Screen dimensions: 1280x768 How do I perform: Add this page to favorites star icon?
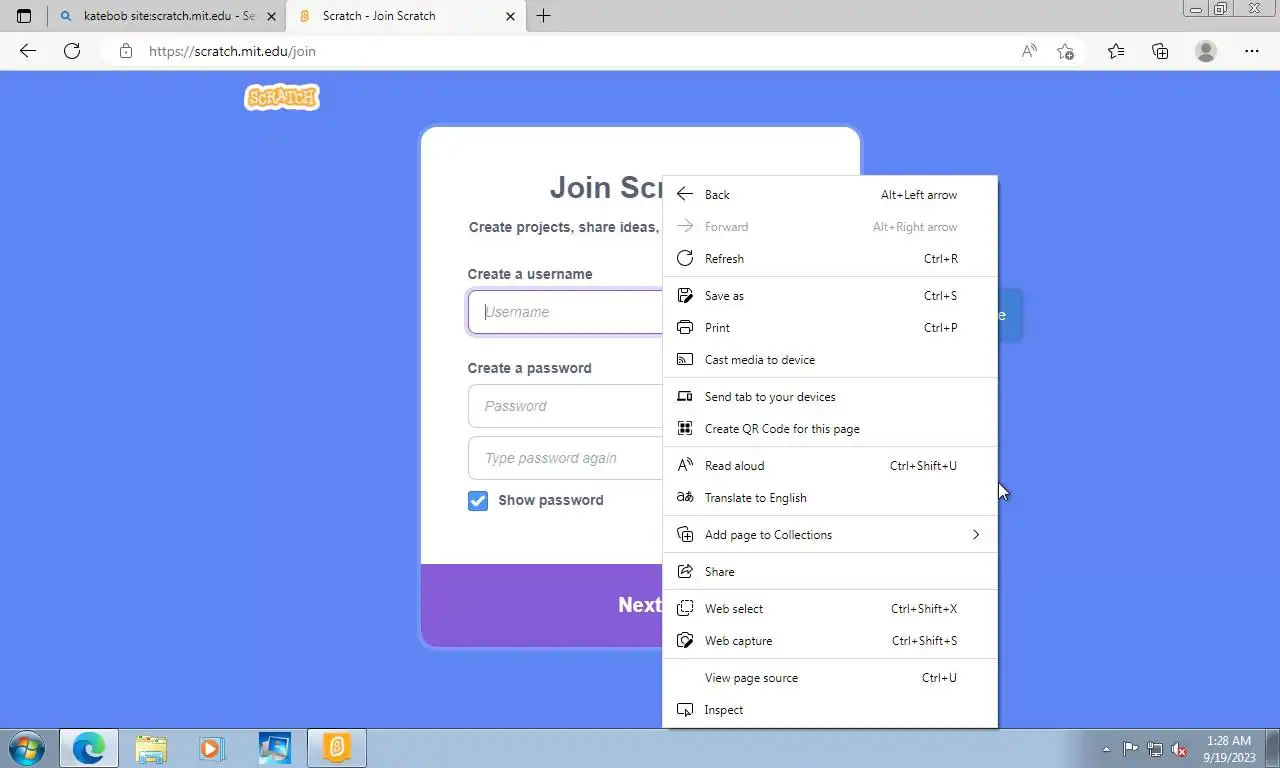tap(1066, 51)
